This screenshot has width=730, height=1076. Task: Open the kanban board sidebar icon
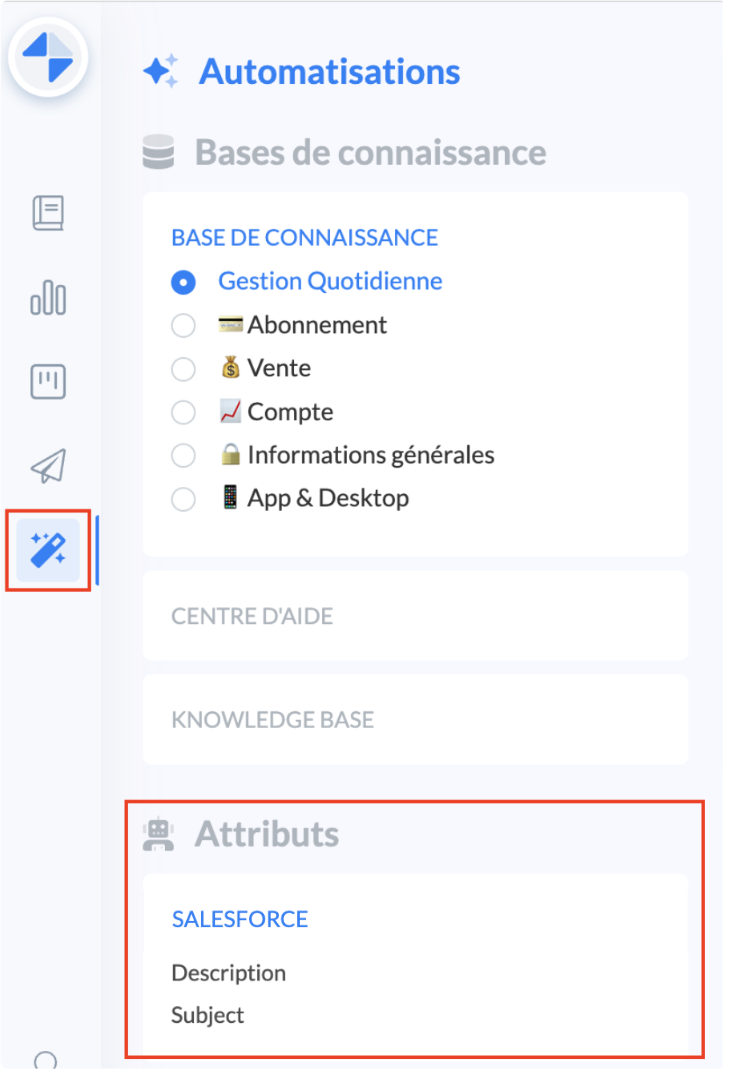(x=48, y=382)
